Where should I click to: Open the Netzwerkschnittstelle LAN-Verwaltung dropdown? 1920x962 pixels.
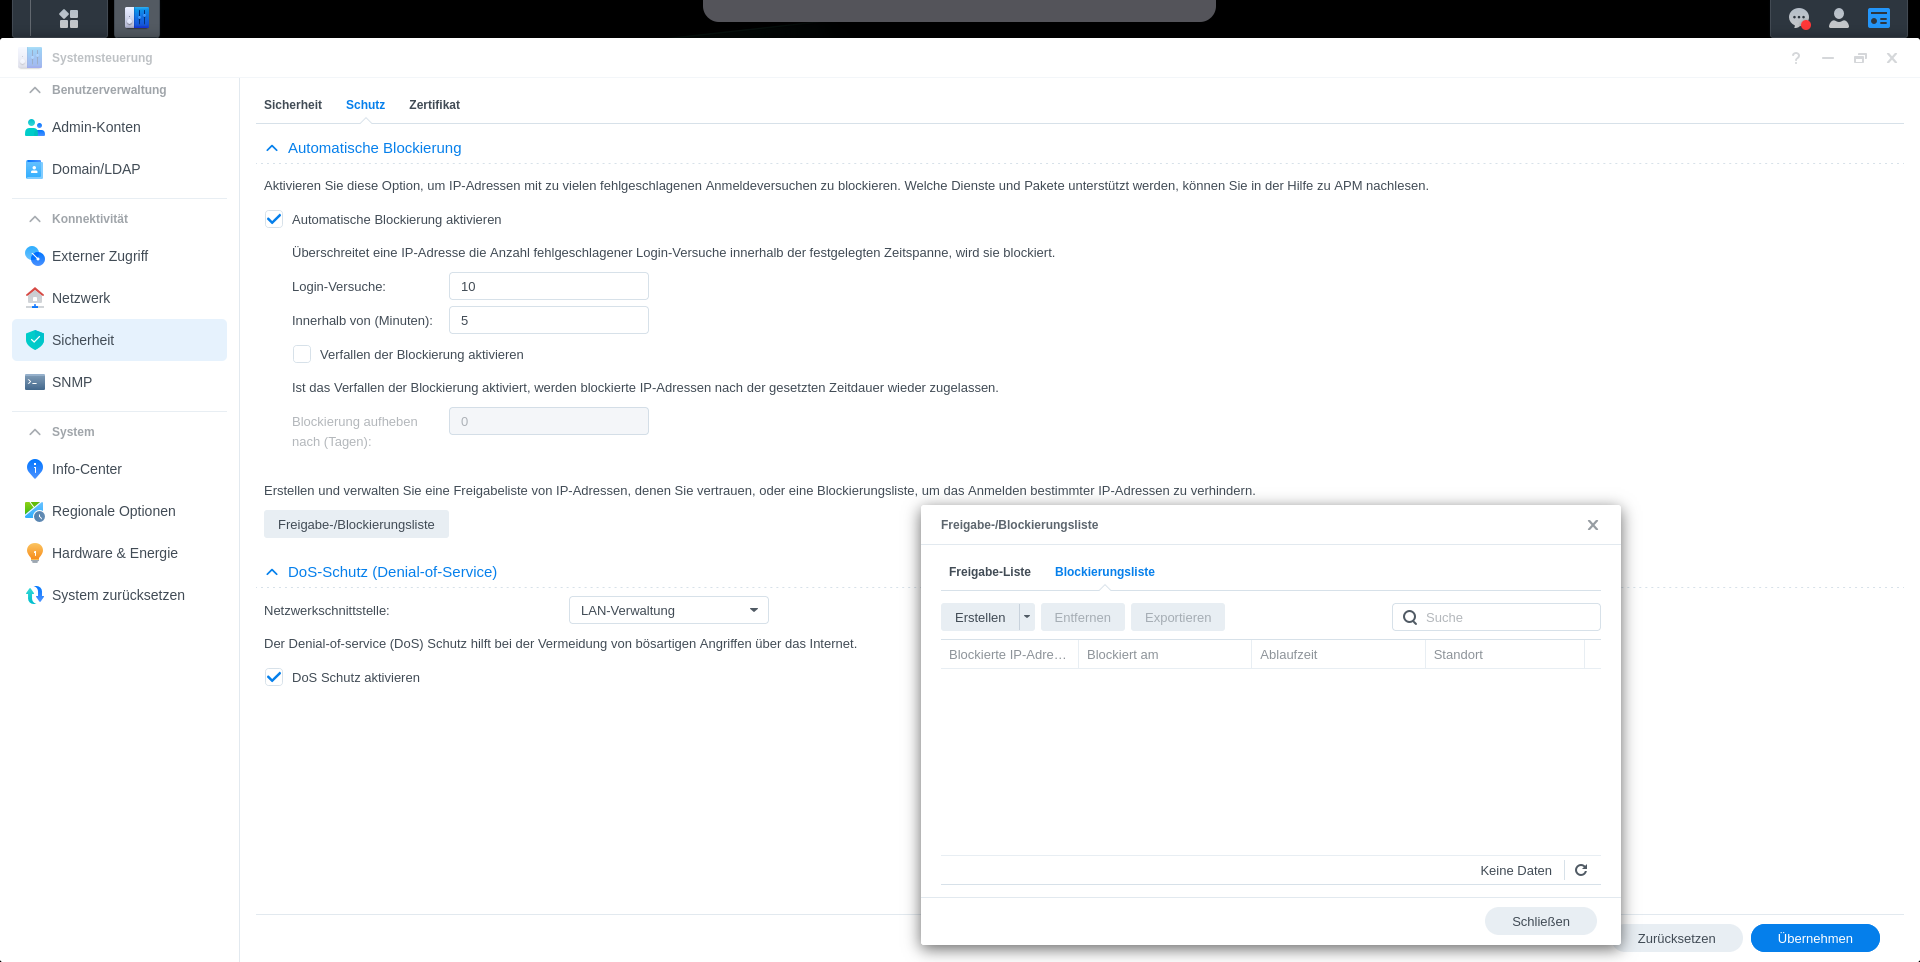[668, 610]
